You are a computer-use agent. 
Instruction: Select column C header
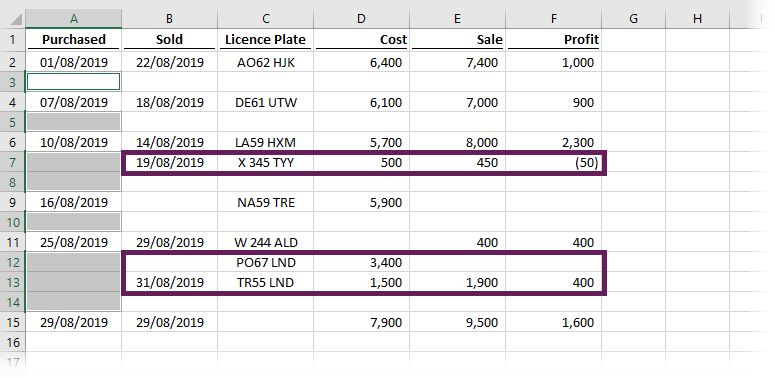265,19
